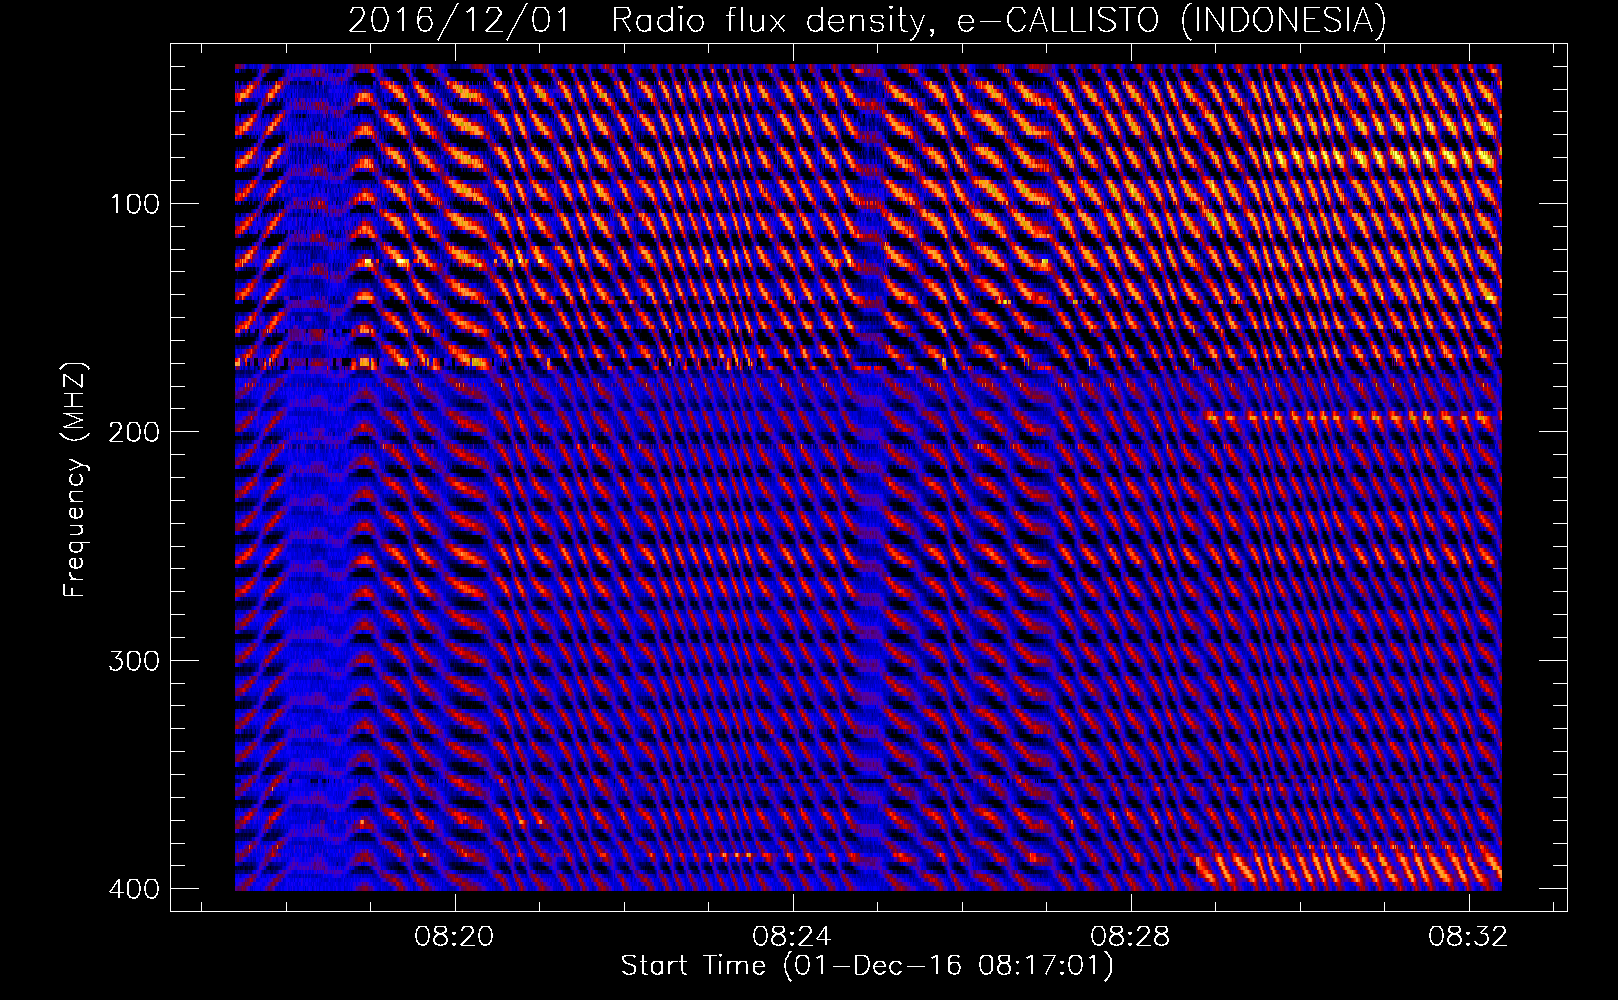
Task: Click the 08:32 time tick label
Action: [1469, 937]
